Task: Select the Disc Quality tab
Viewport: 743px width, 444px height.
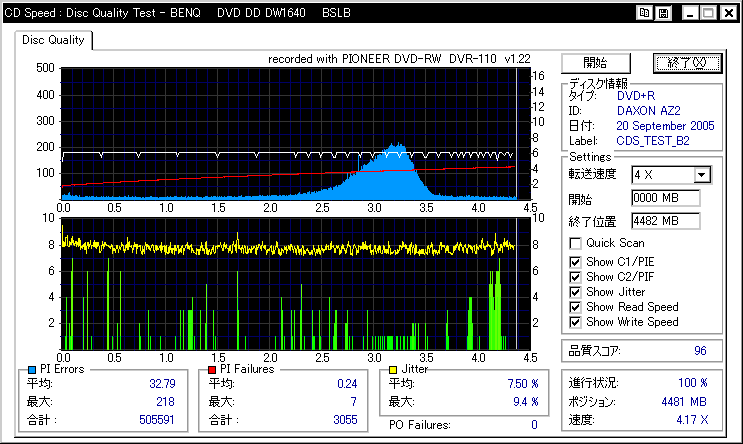Action: tap(55, 41)
